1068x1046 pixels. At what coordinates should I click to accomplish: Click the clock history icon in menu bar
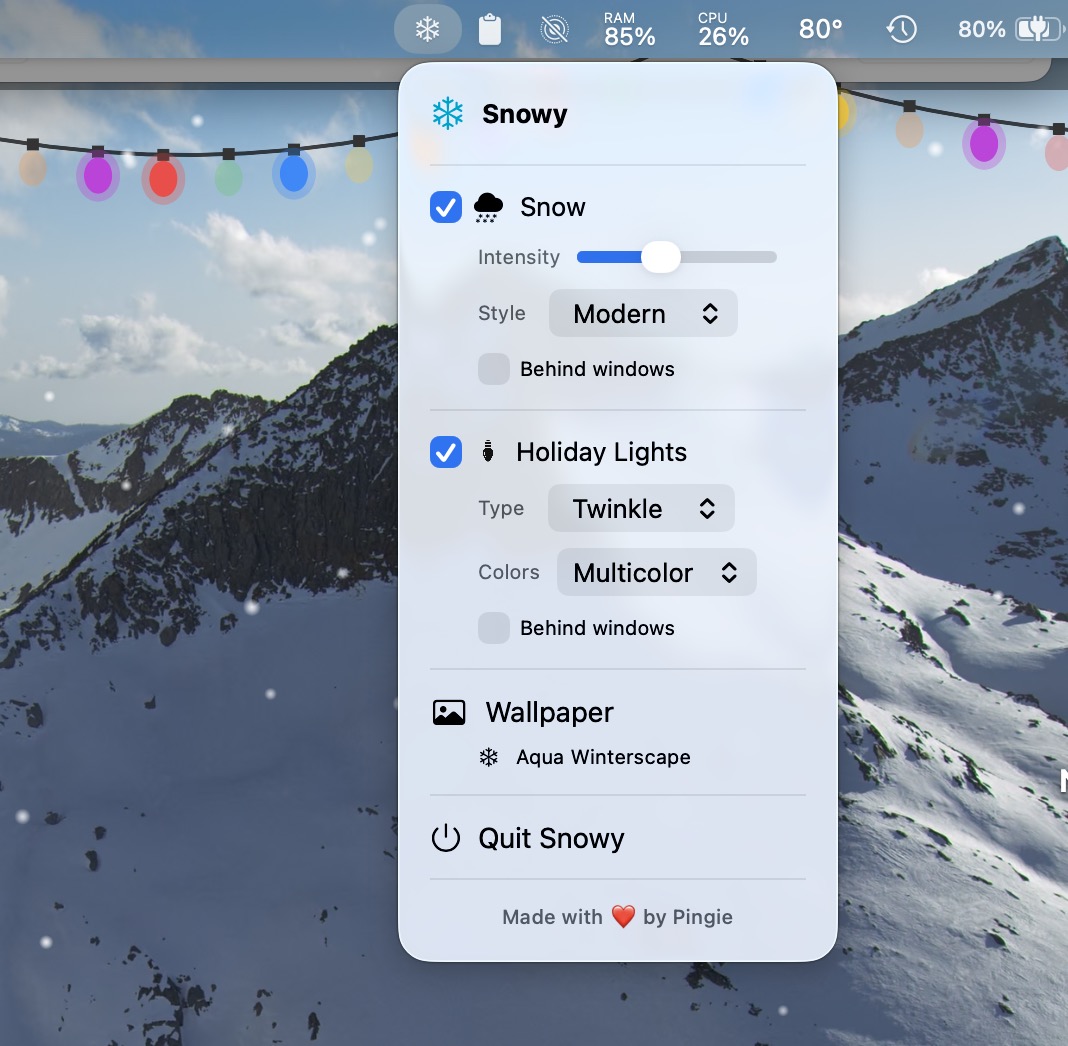point(901,28)
